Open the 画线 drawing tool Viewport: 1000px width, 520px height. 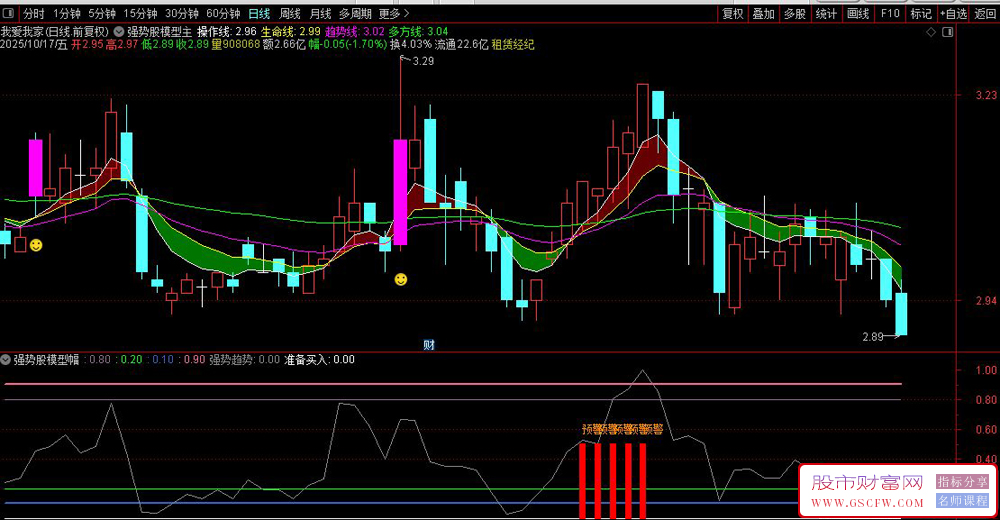tap(857, 14)
